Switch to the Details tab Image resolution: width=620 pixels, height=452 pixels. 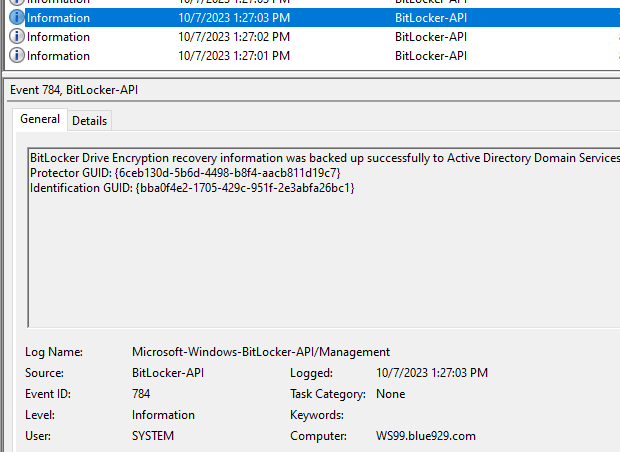pyautogui.click(x=89, y=121)
